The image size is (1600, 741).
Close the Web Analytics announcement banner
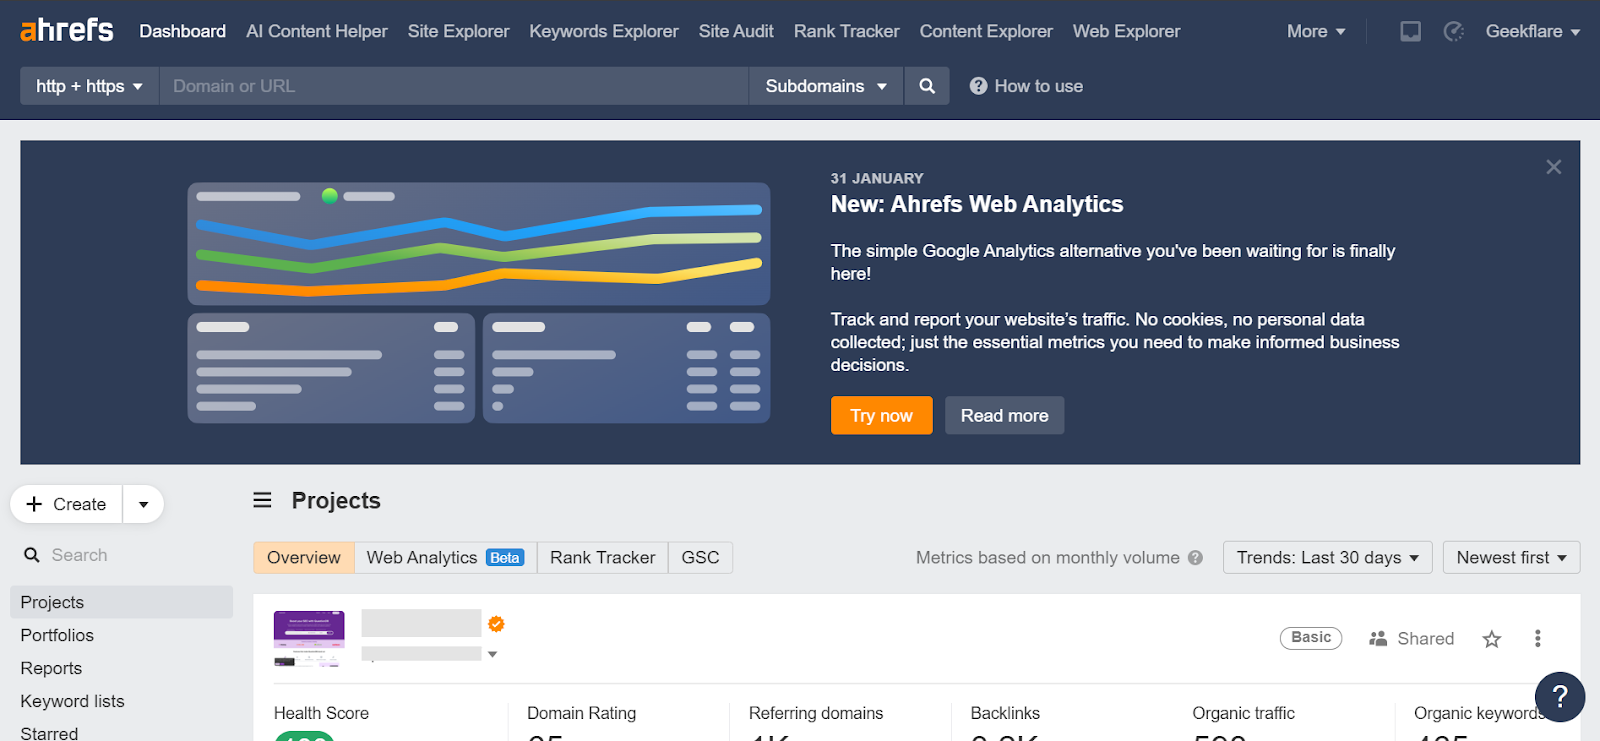point(1553,167)
